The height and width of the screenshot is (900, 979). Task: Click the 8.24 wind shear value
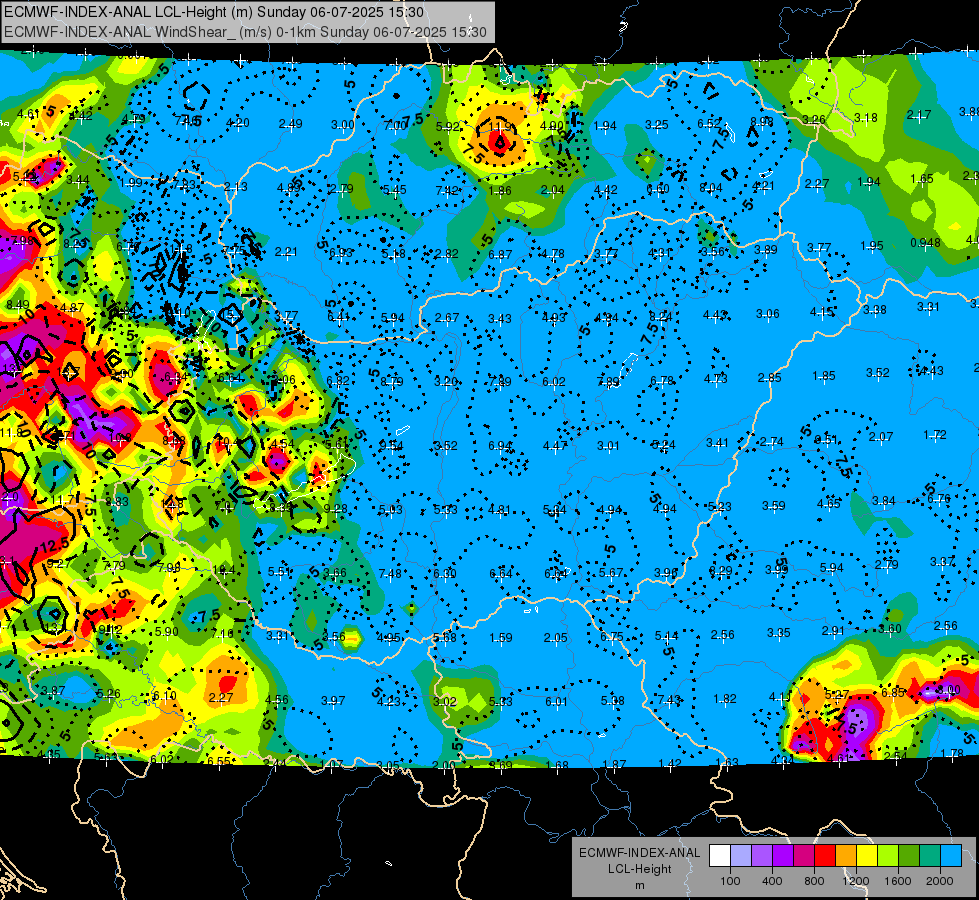pos(661,317)
